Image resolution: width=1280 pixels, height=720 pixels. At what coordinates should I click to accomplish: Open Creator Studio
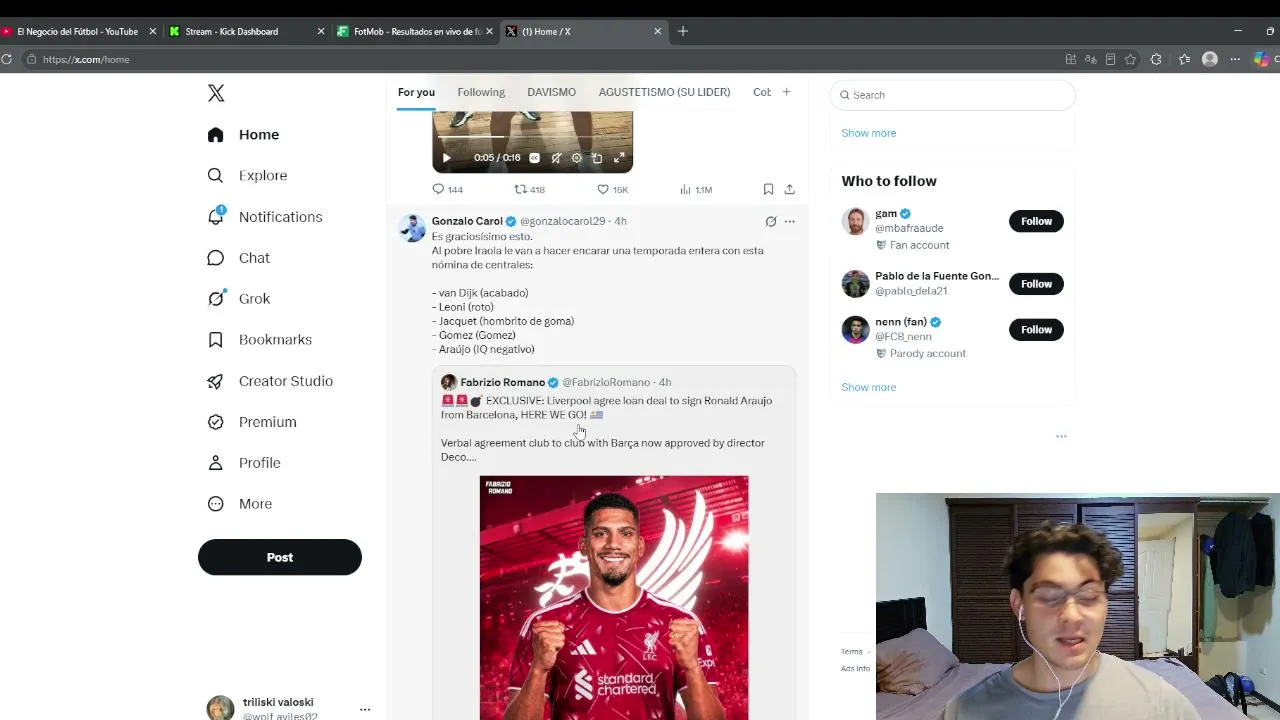(x=270, y=381)
